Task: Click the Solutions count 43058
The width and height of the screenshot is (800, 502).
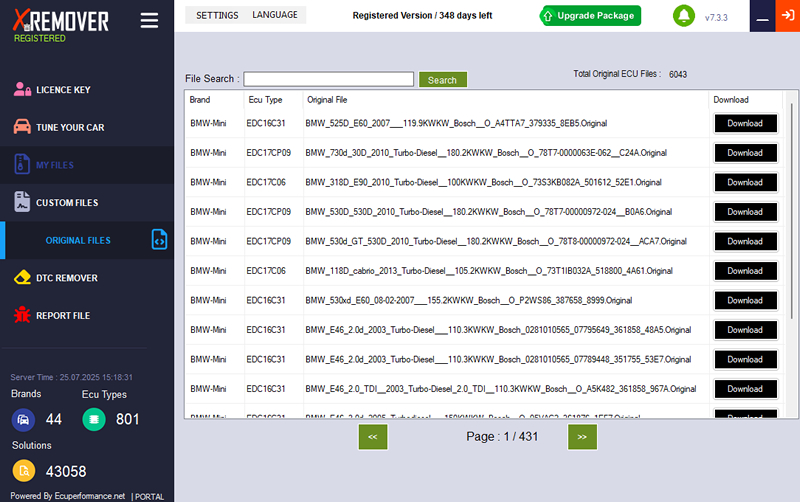Action: (66, 471)
